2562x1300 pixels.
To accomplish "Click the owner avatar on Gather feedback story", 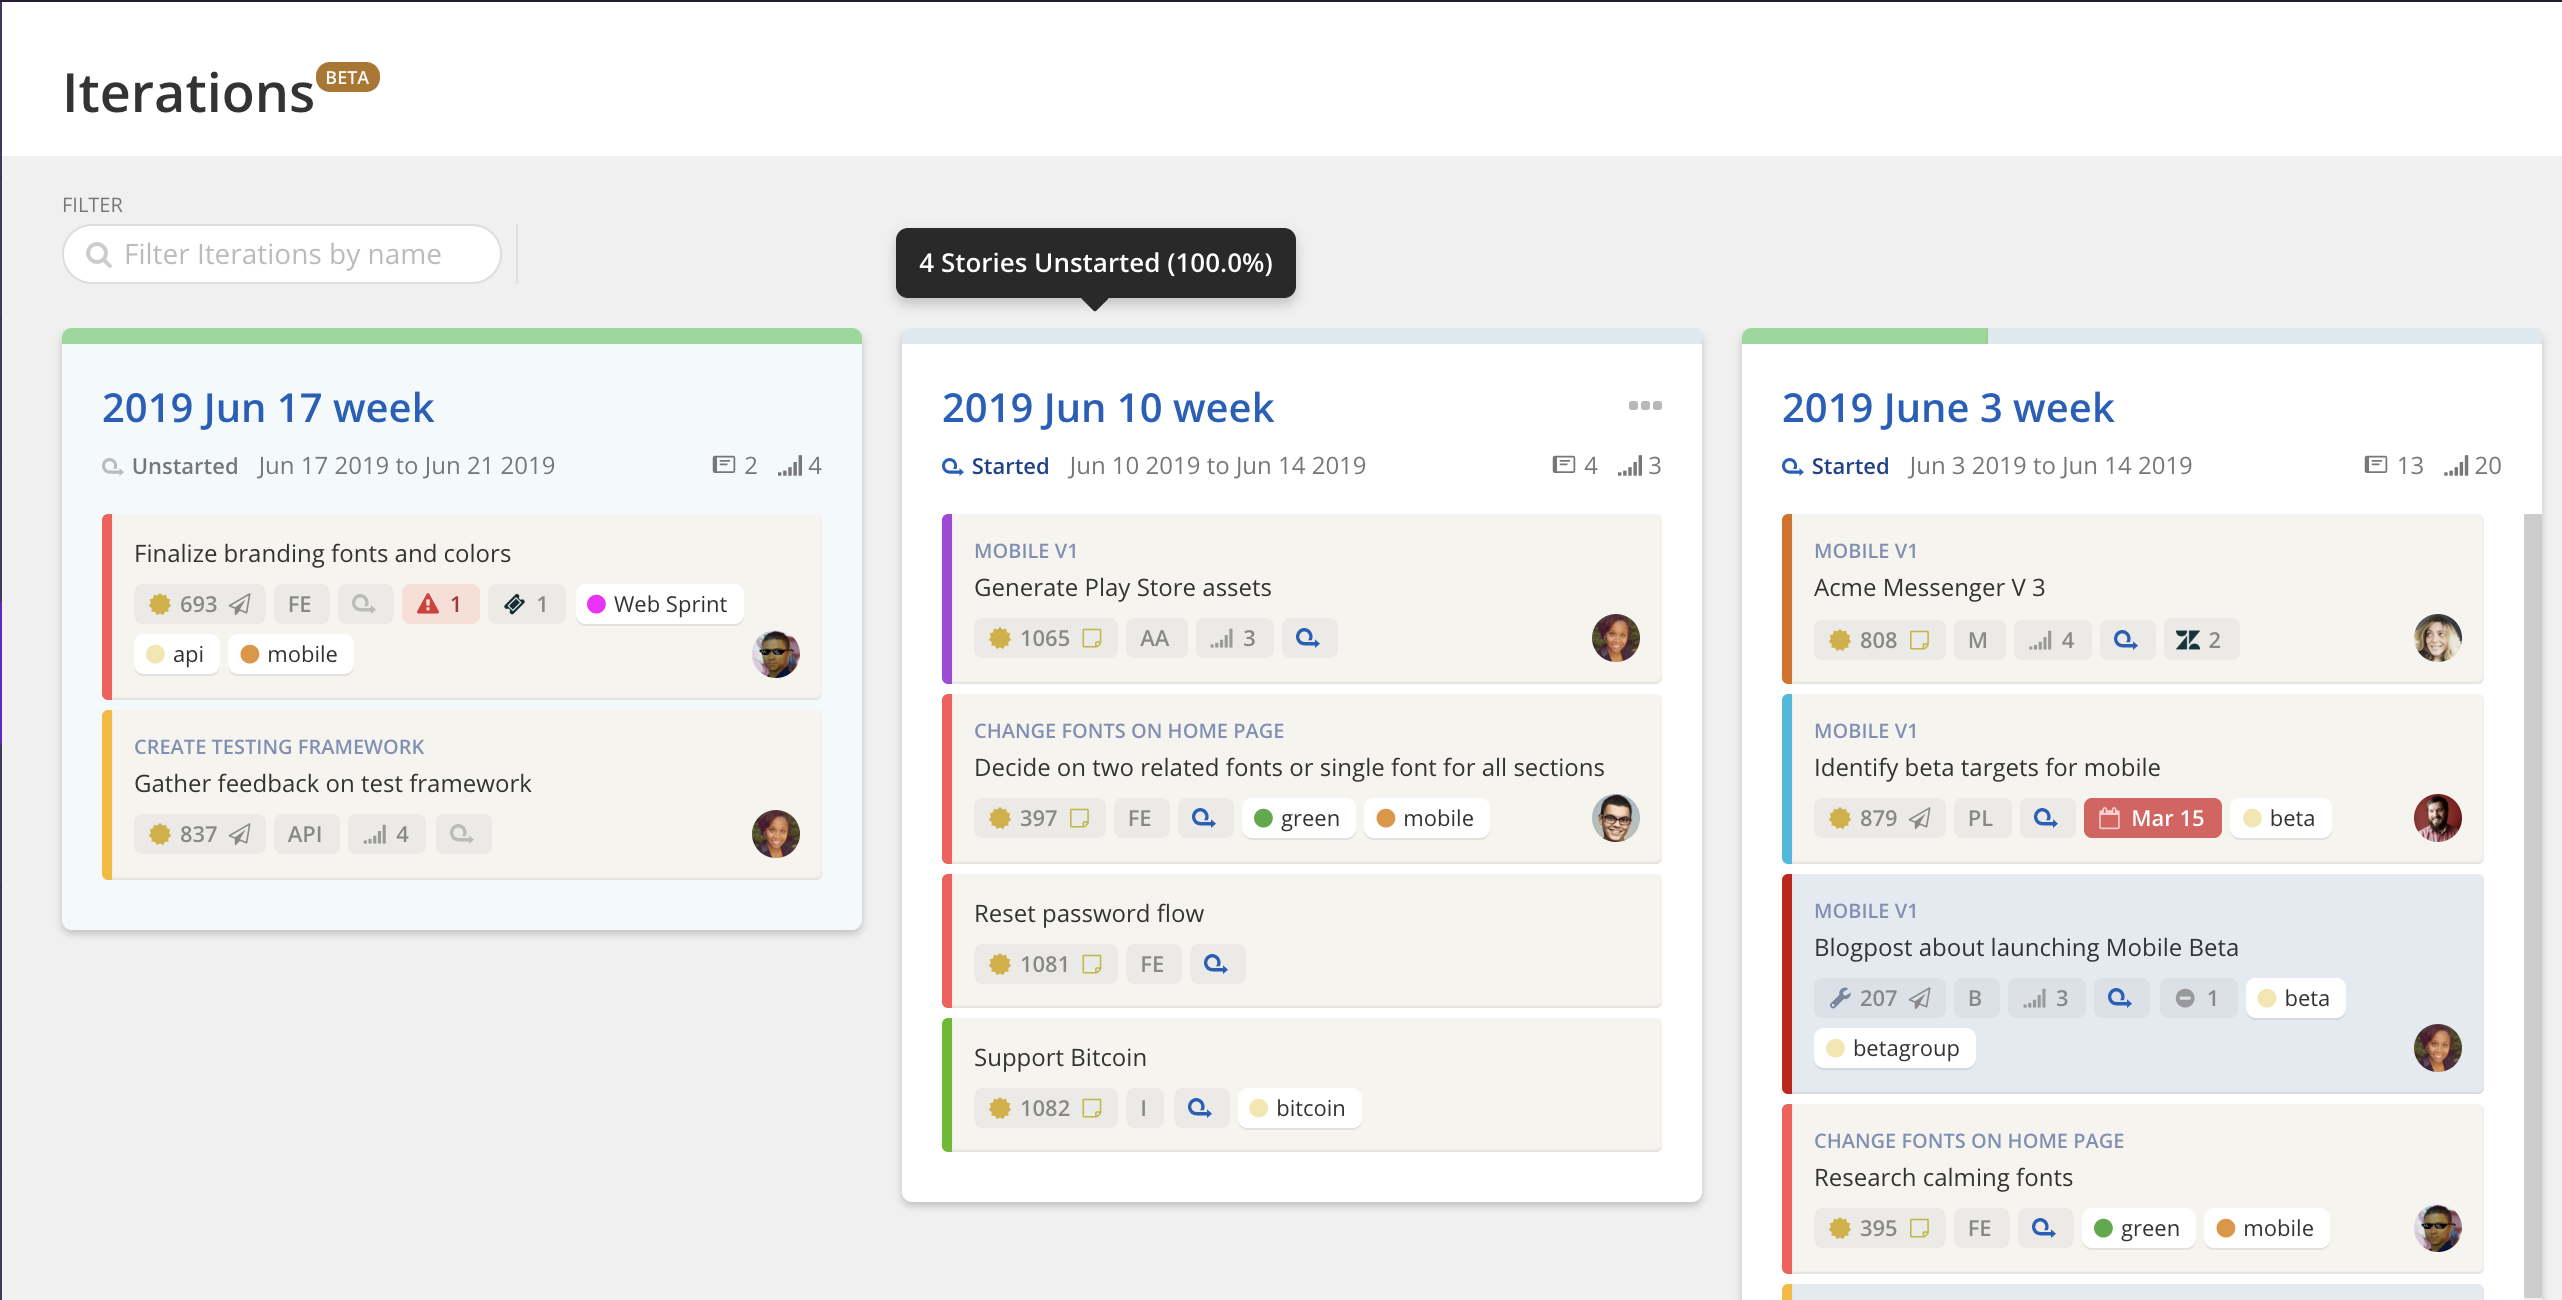I will [776, 834].
